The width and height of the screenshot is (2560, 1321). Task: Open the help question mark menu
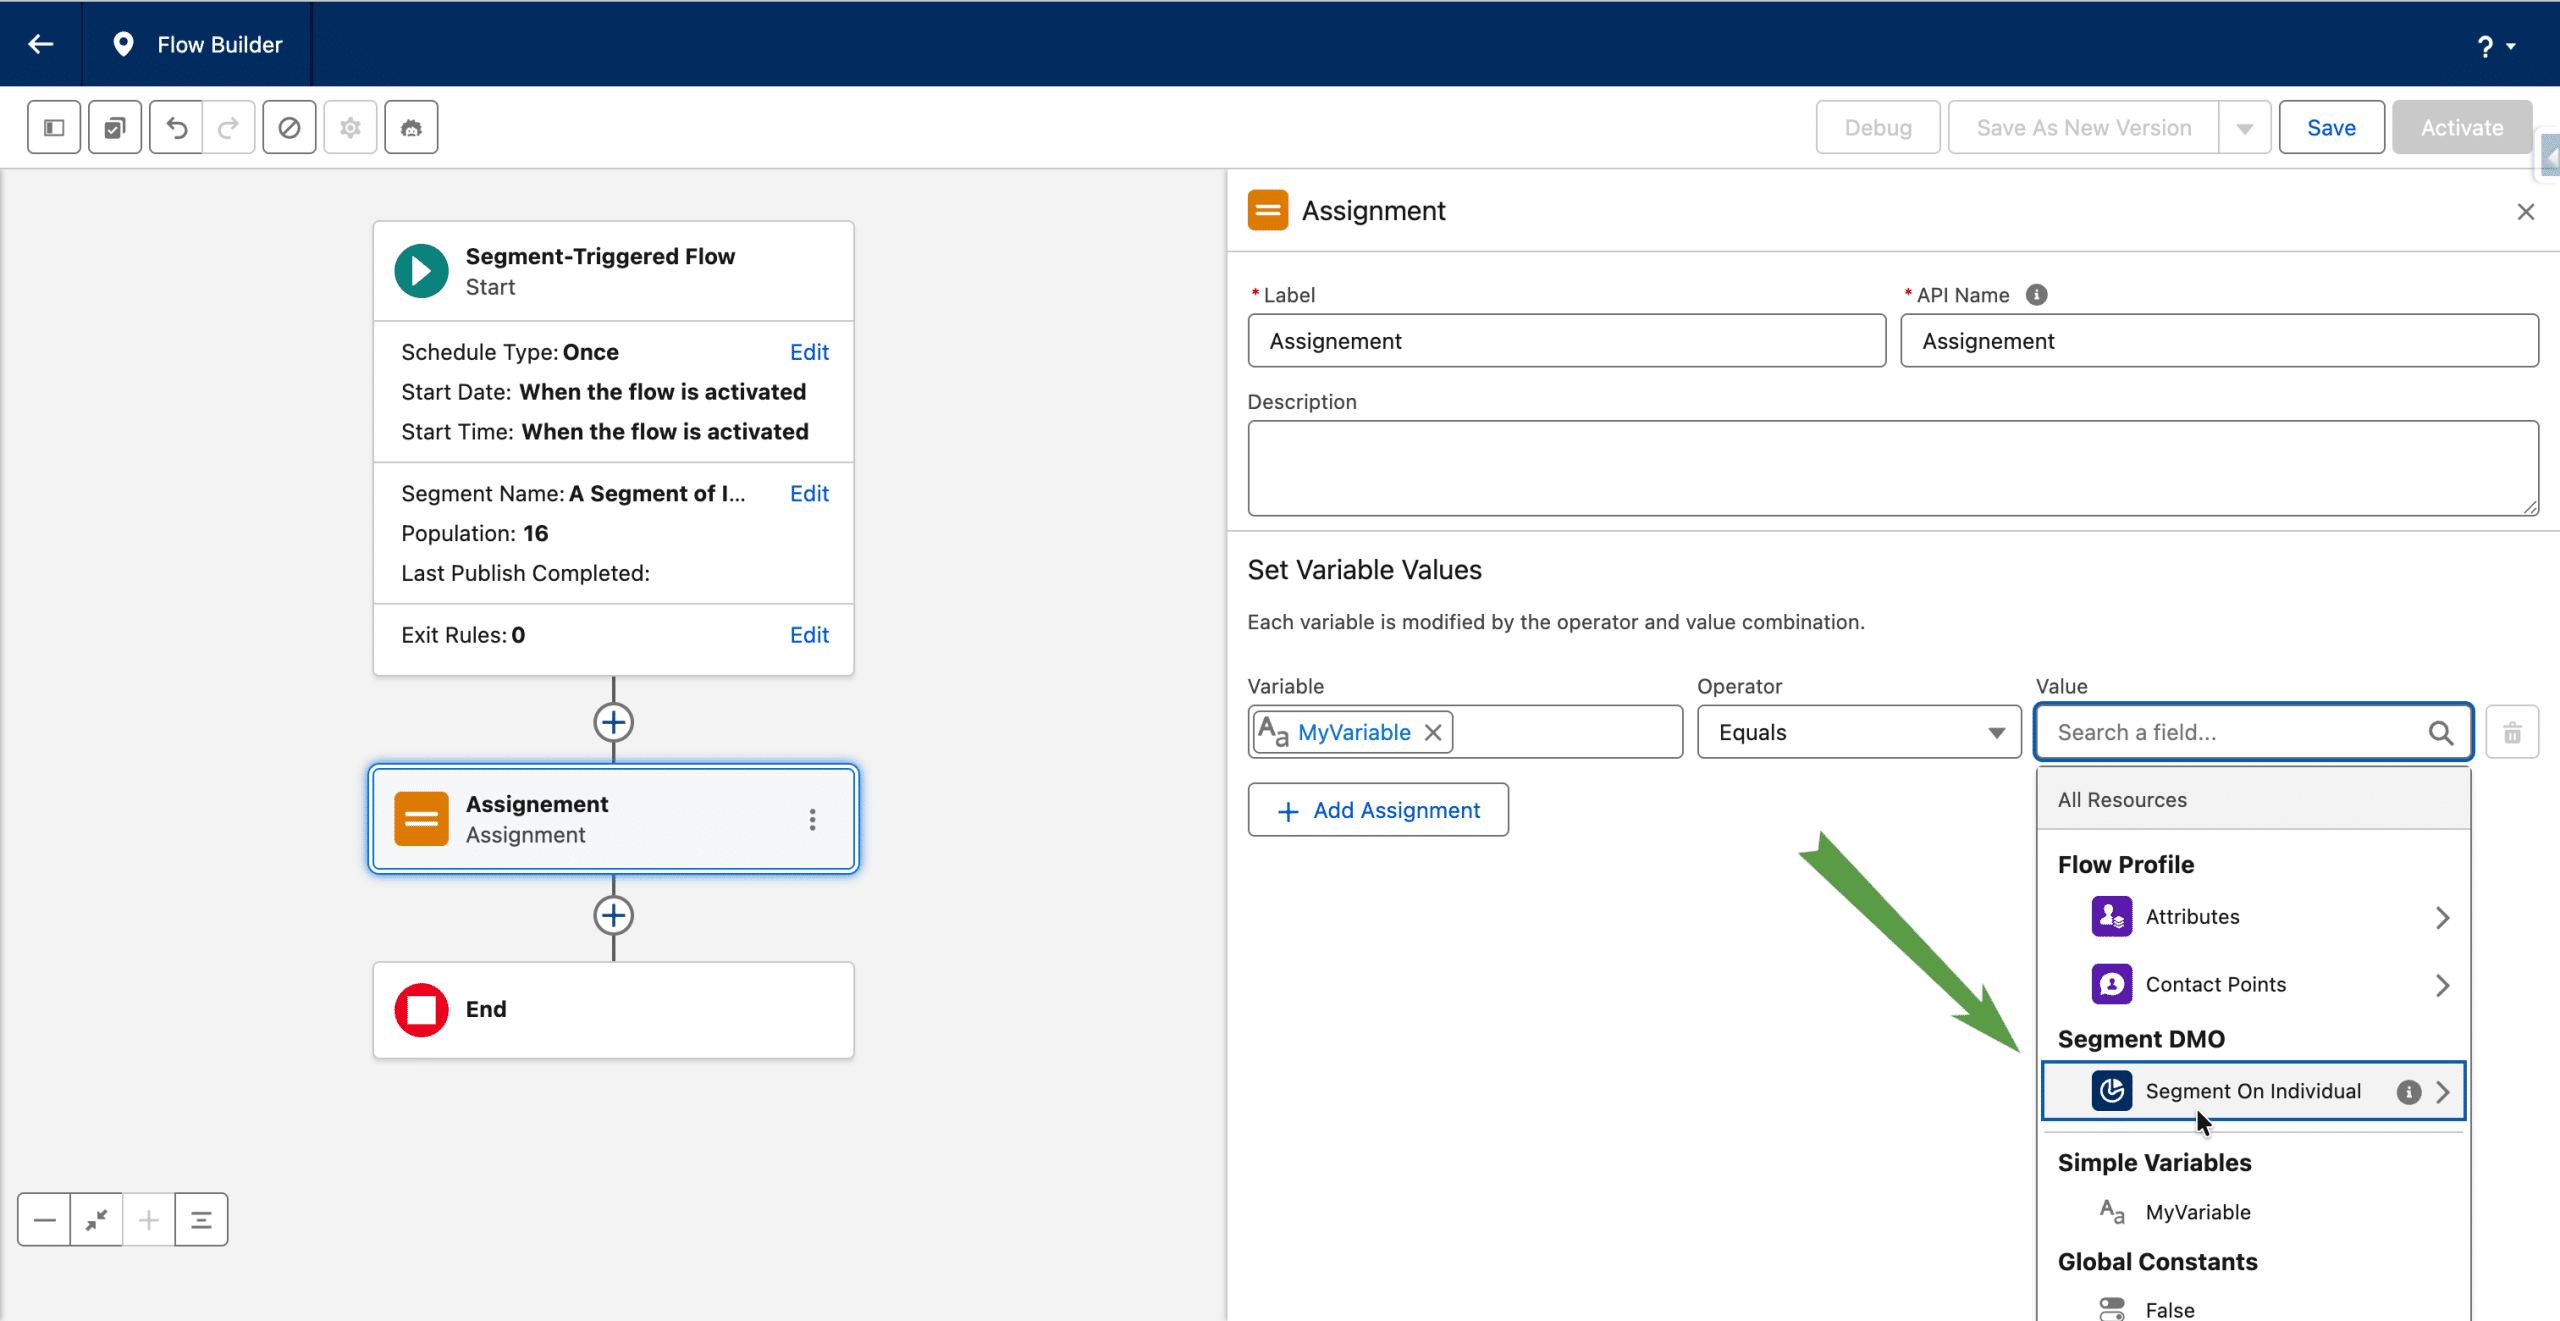click(x=2486, y=46)
